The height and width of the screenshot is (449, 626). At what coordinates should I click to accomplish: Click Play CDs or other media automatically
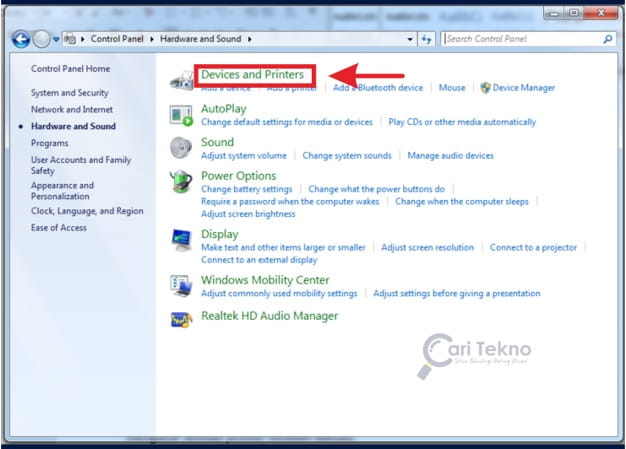[462, 122]
